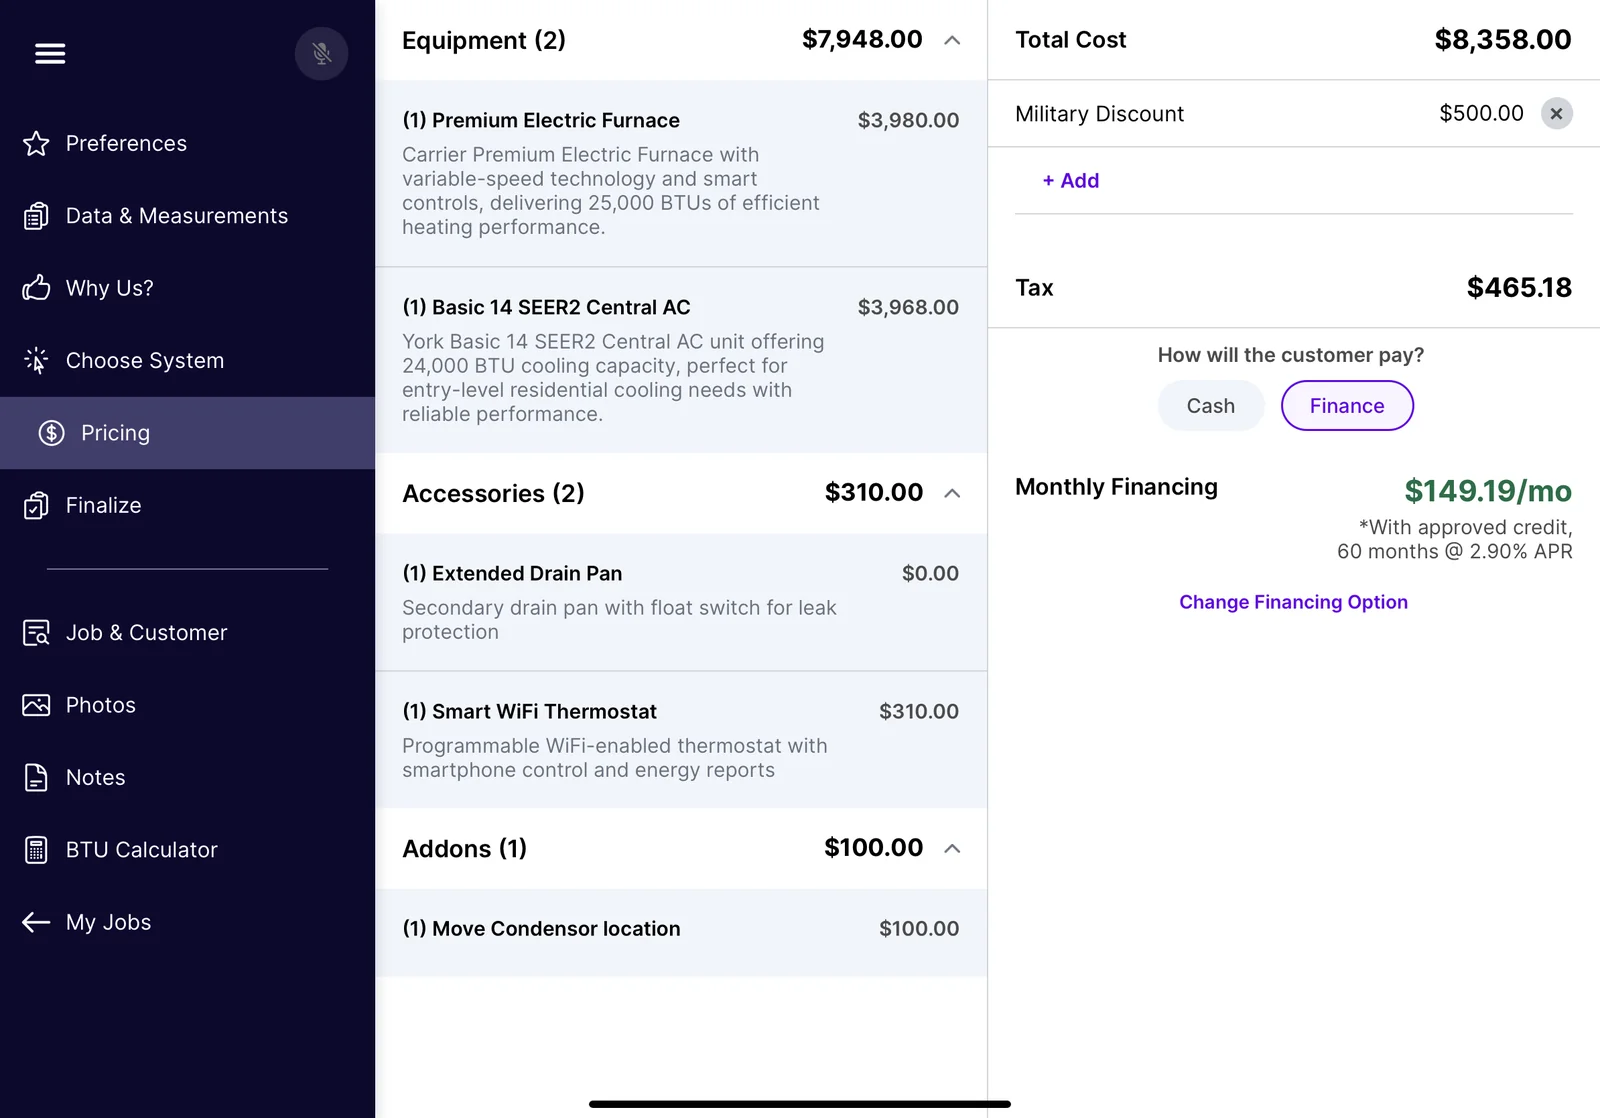This screenshot has height=1118, width=1600.
Task: Return to My Jobs
Action: tap(187, 922)
